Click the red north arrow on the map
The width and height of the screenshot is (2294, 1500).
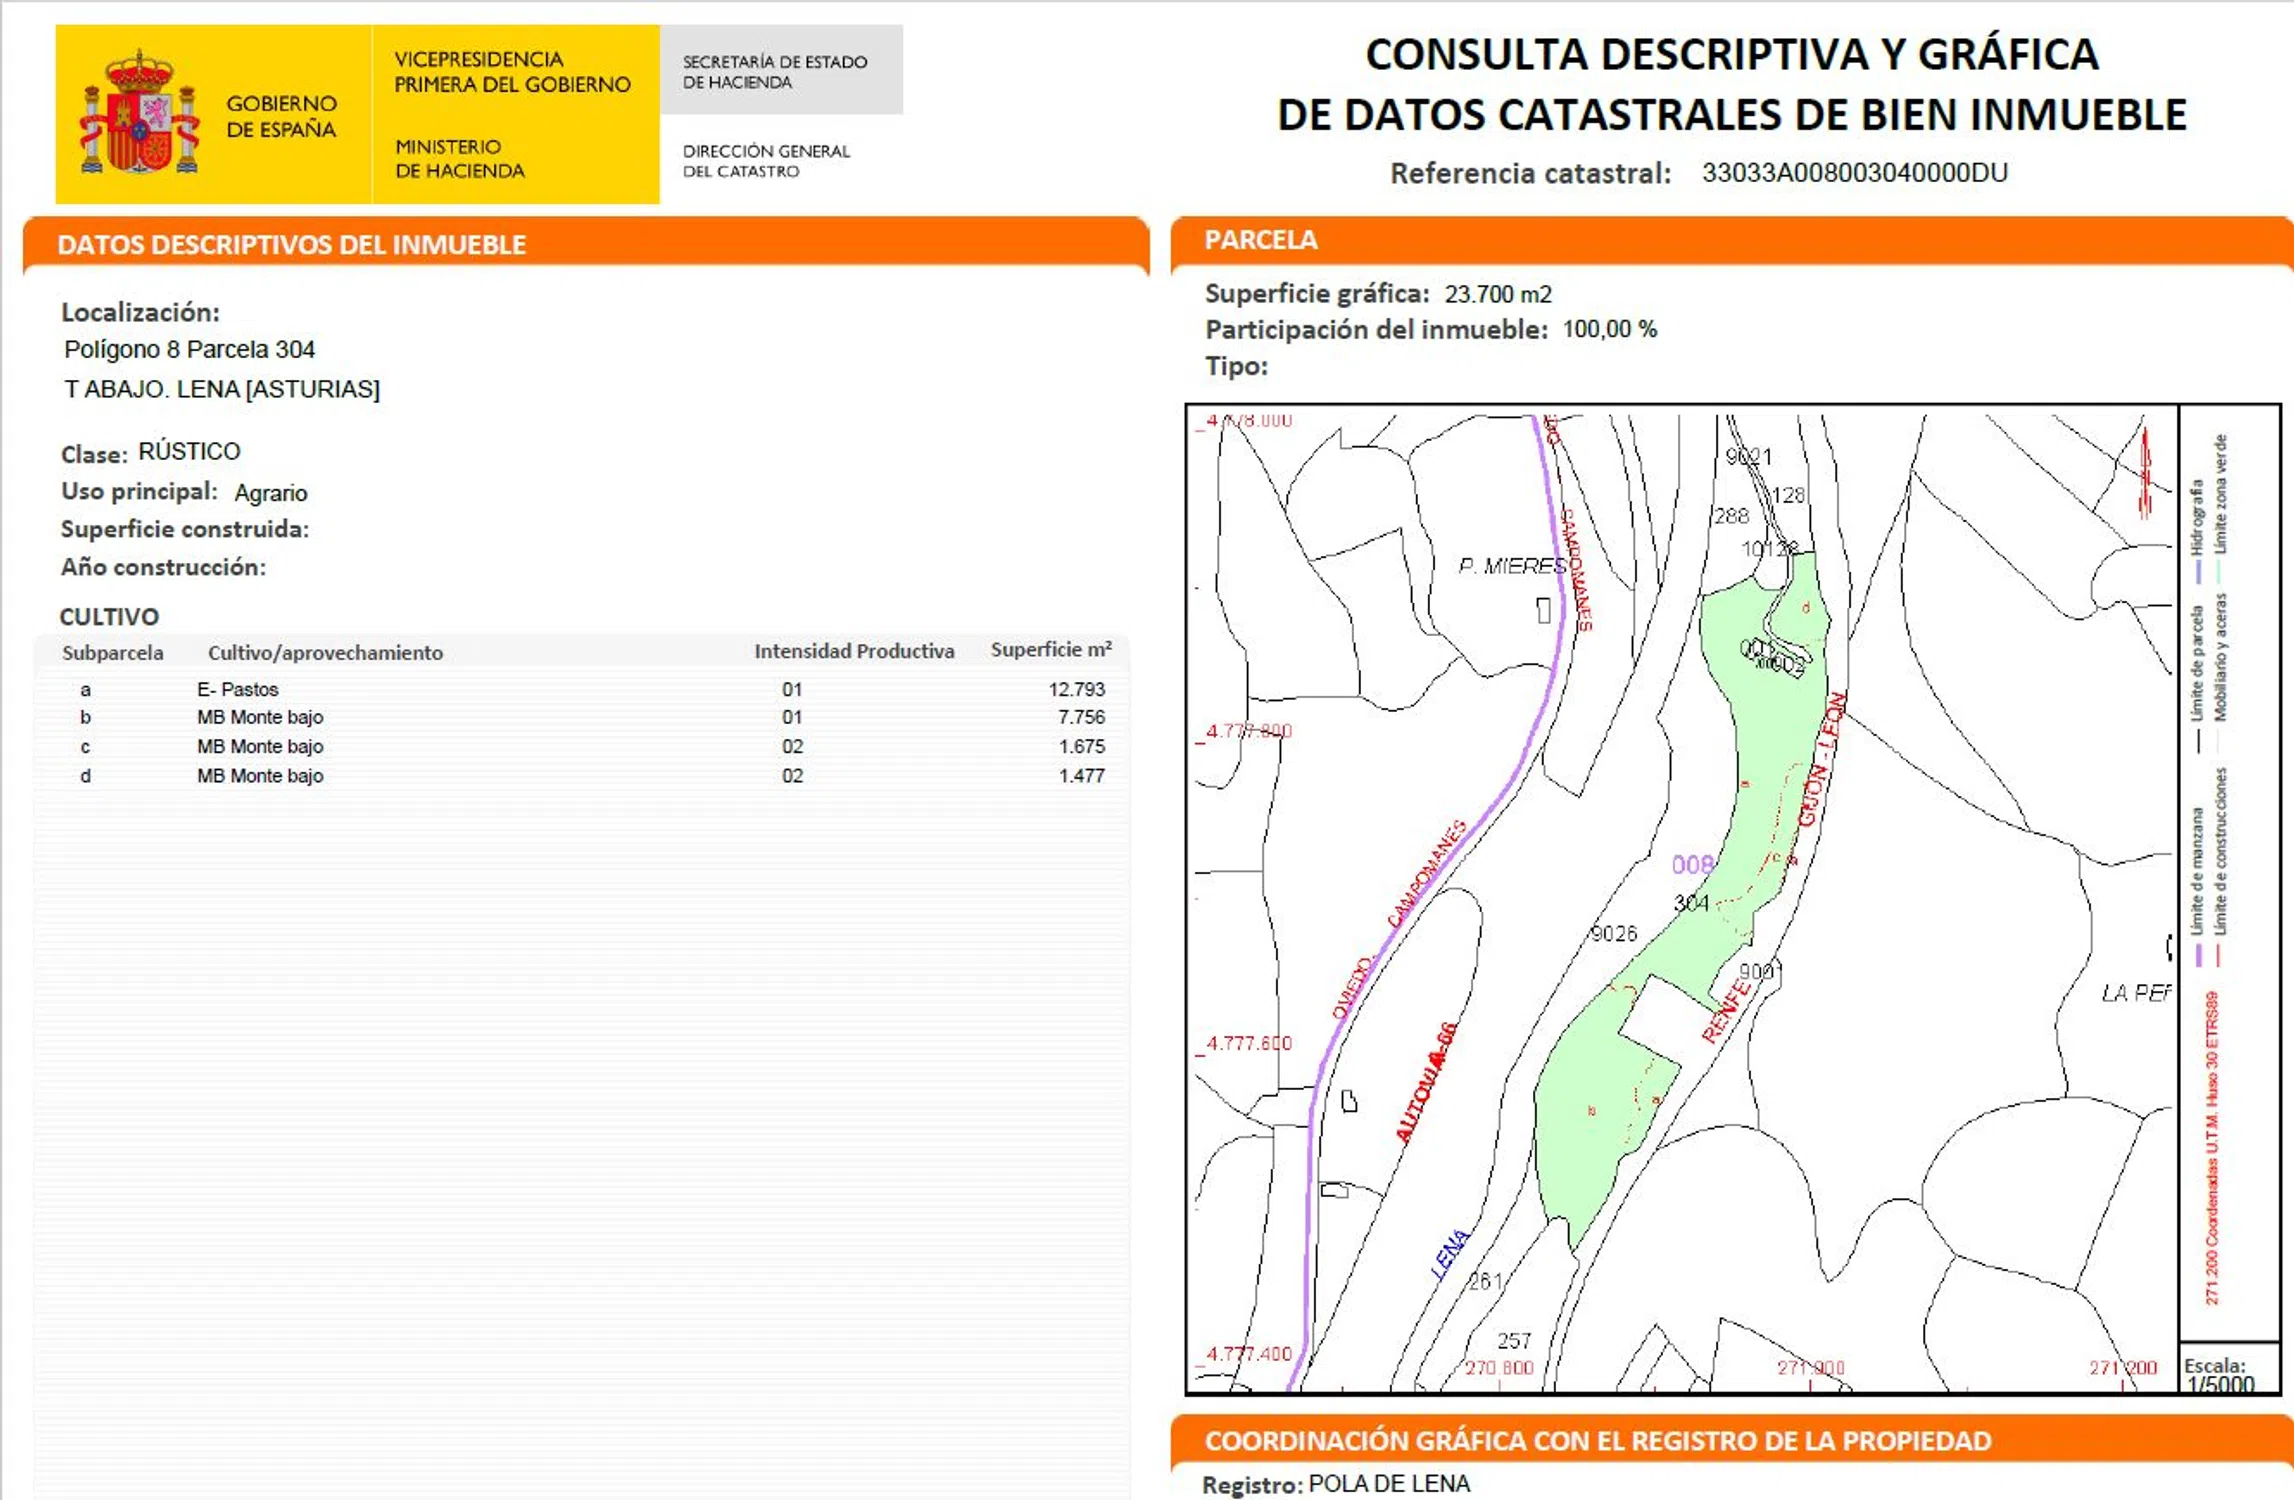2143,474
